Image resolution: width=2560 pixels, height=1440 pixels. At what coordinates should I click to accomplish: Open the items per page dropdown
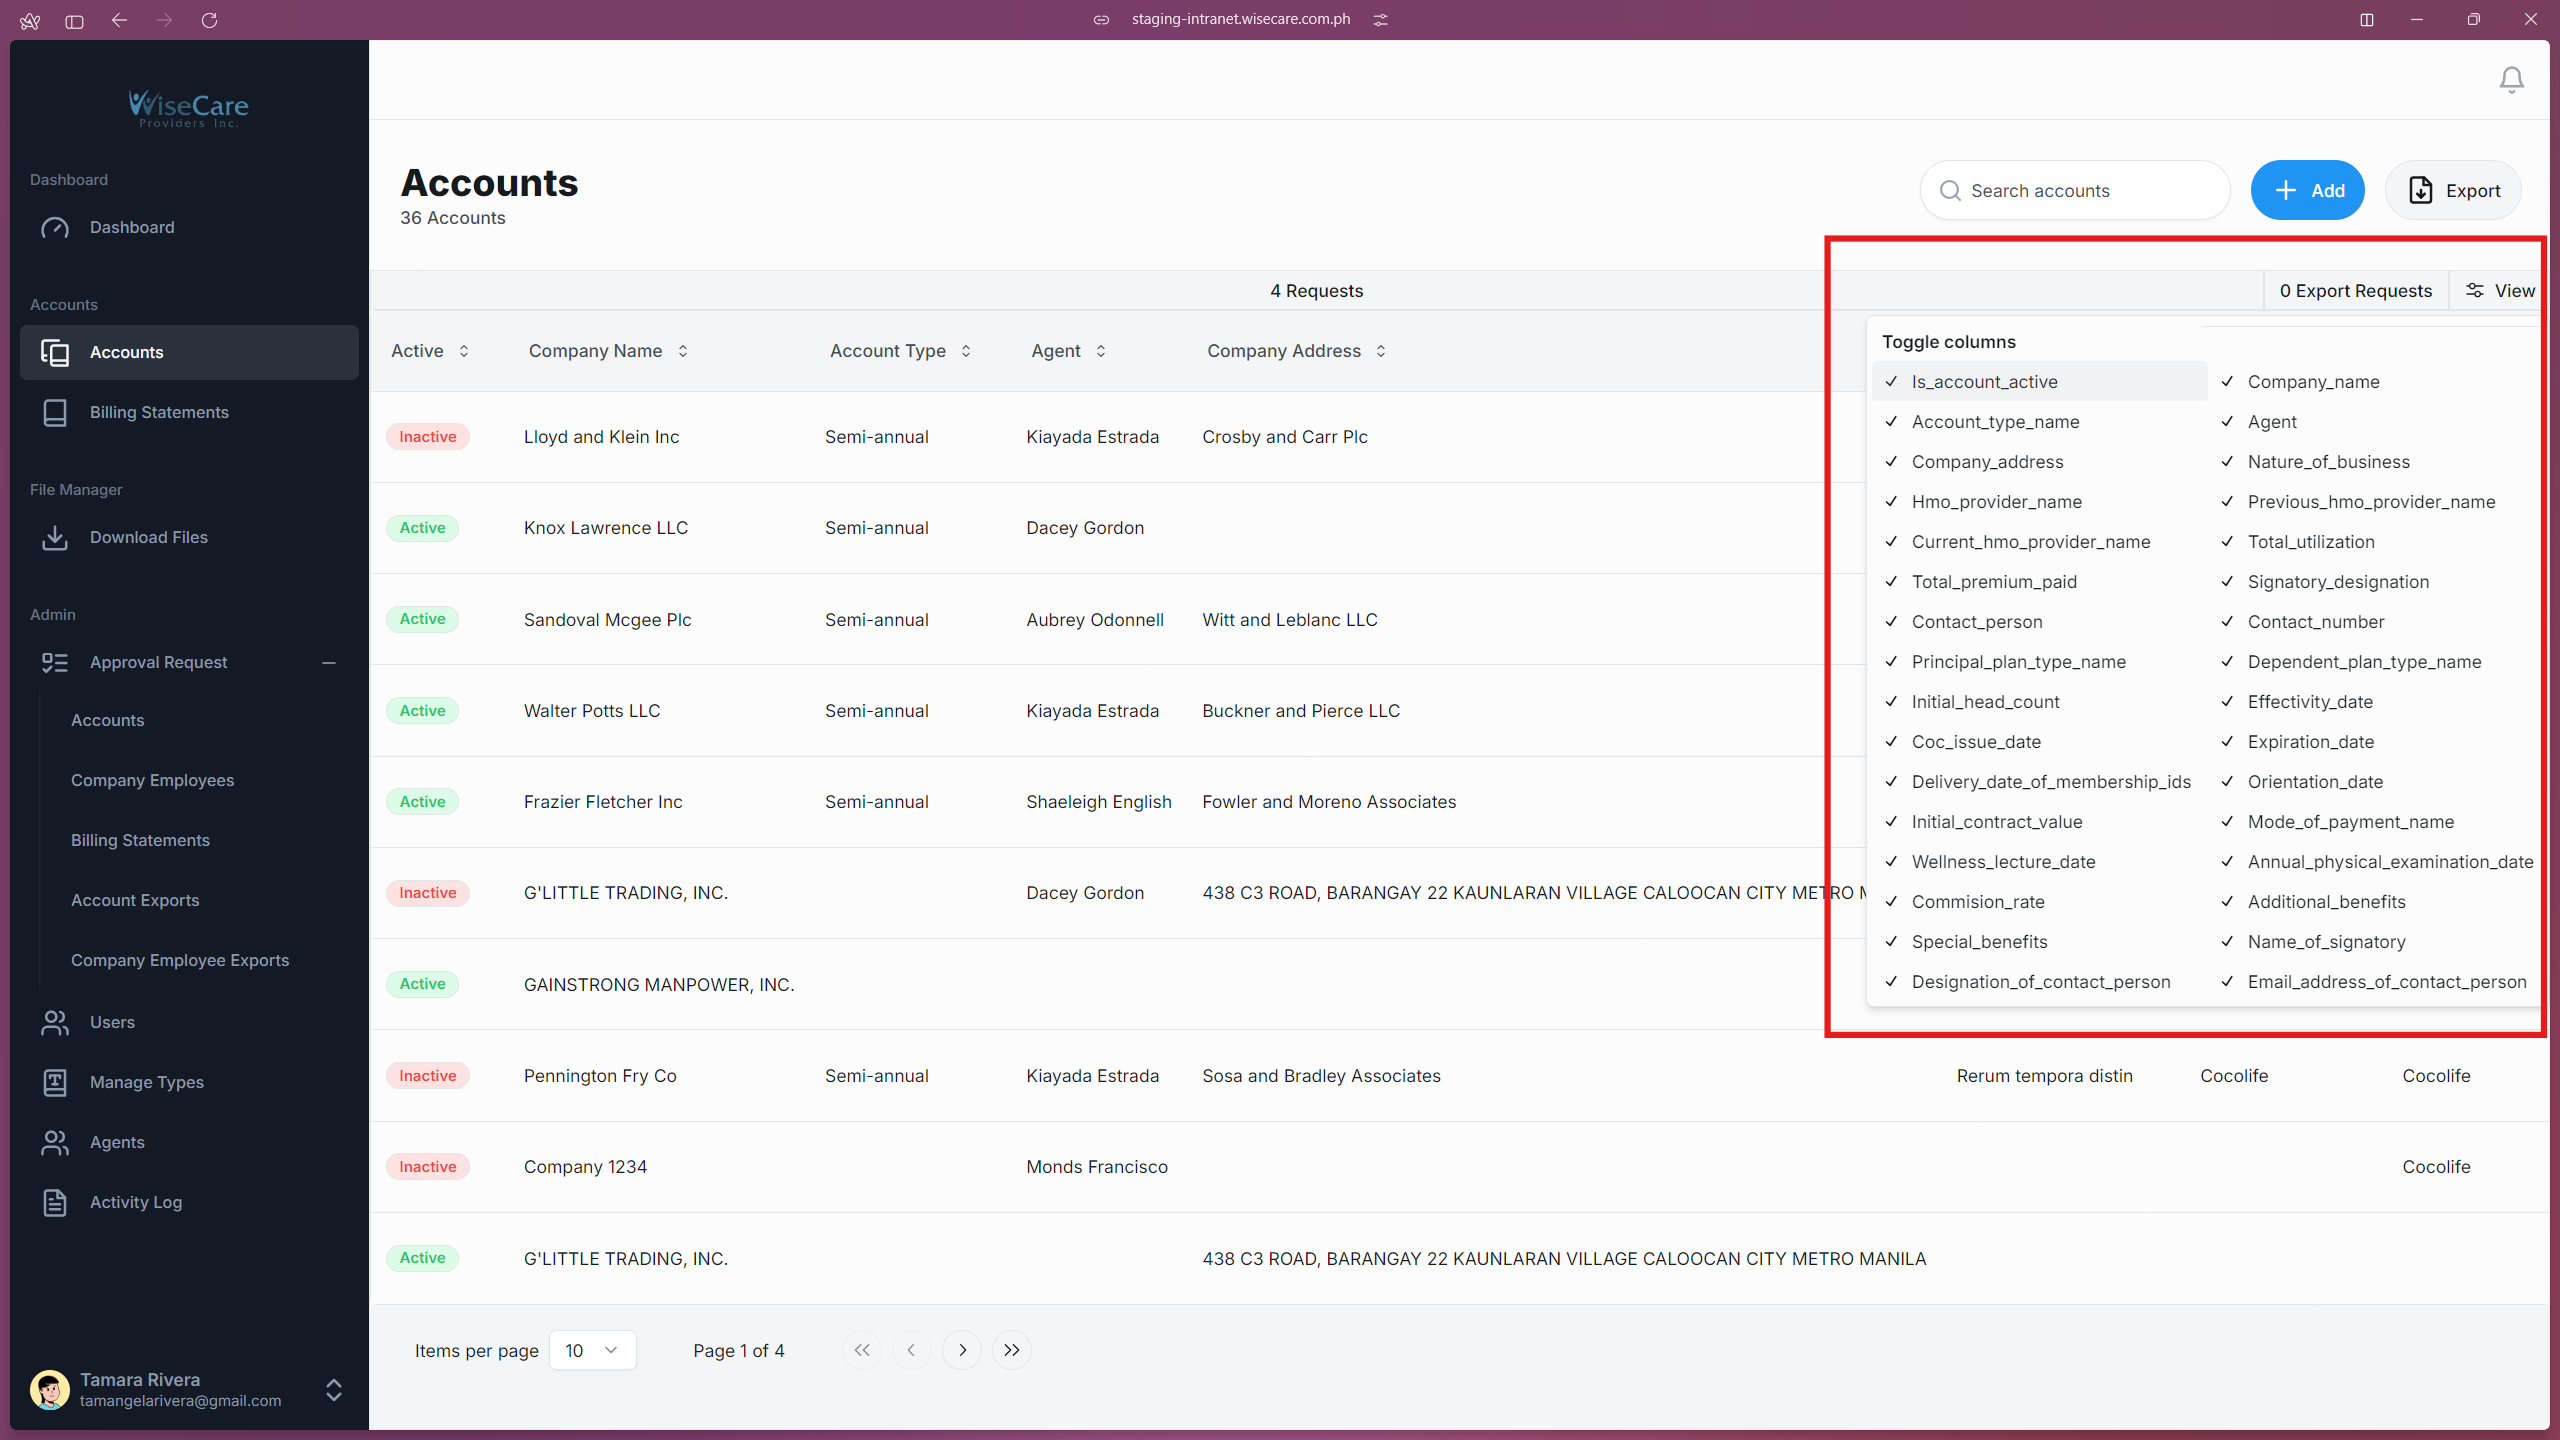click(x=592, y=1350)
